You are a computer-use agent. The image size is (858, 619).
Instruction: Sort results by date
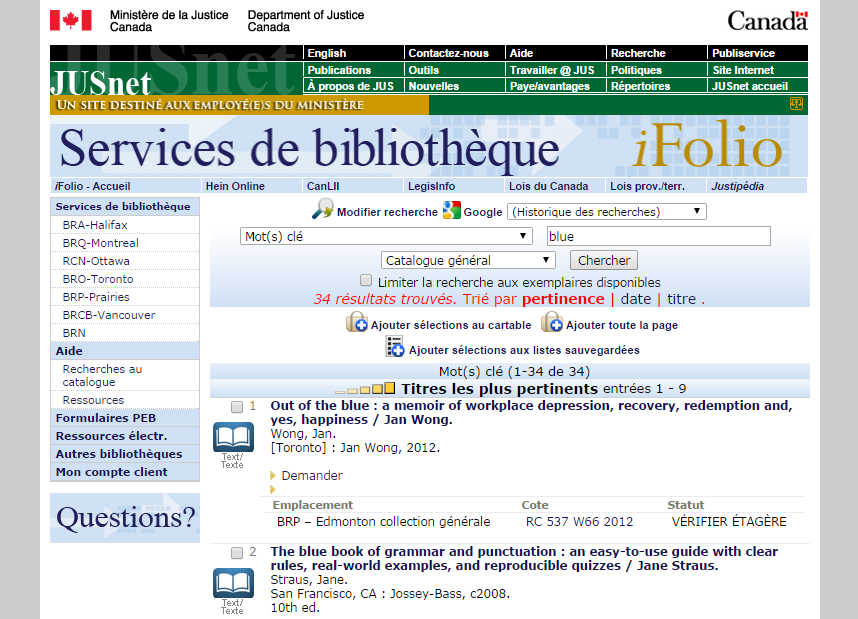coord(635,299)
